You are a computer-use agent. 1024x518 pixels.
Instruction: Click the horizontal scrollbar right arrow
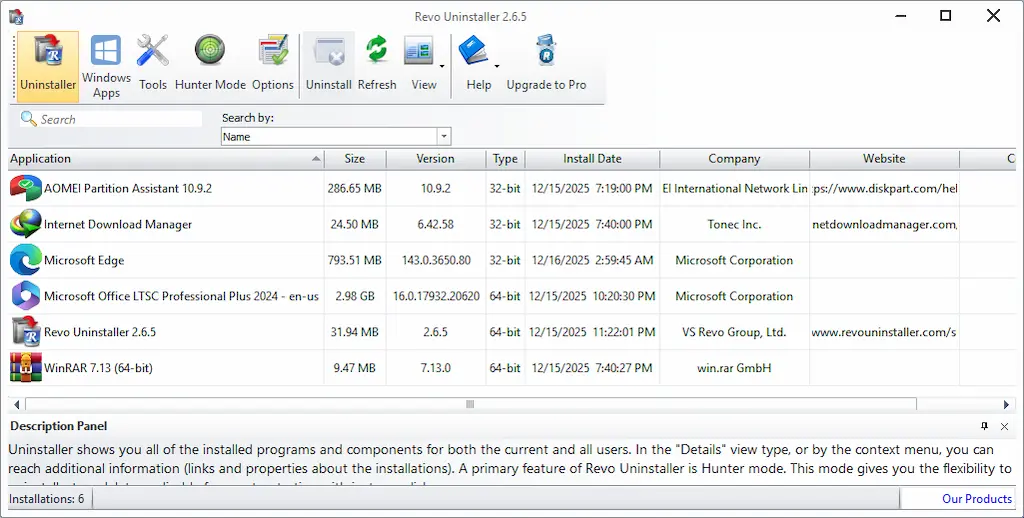[1006, 404]
